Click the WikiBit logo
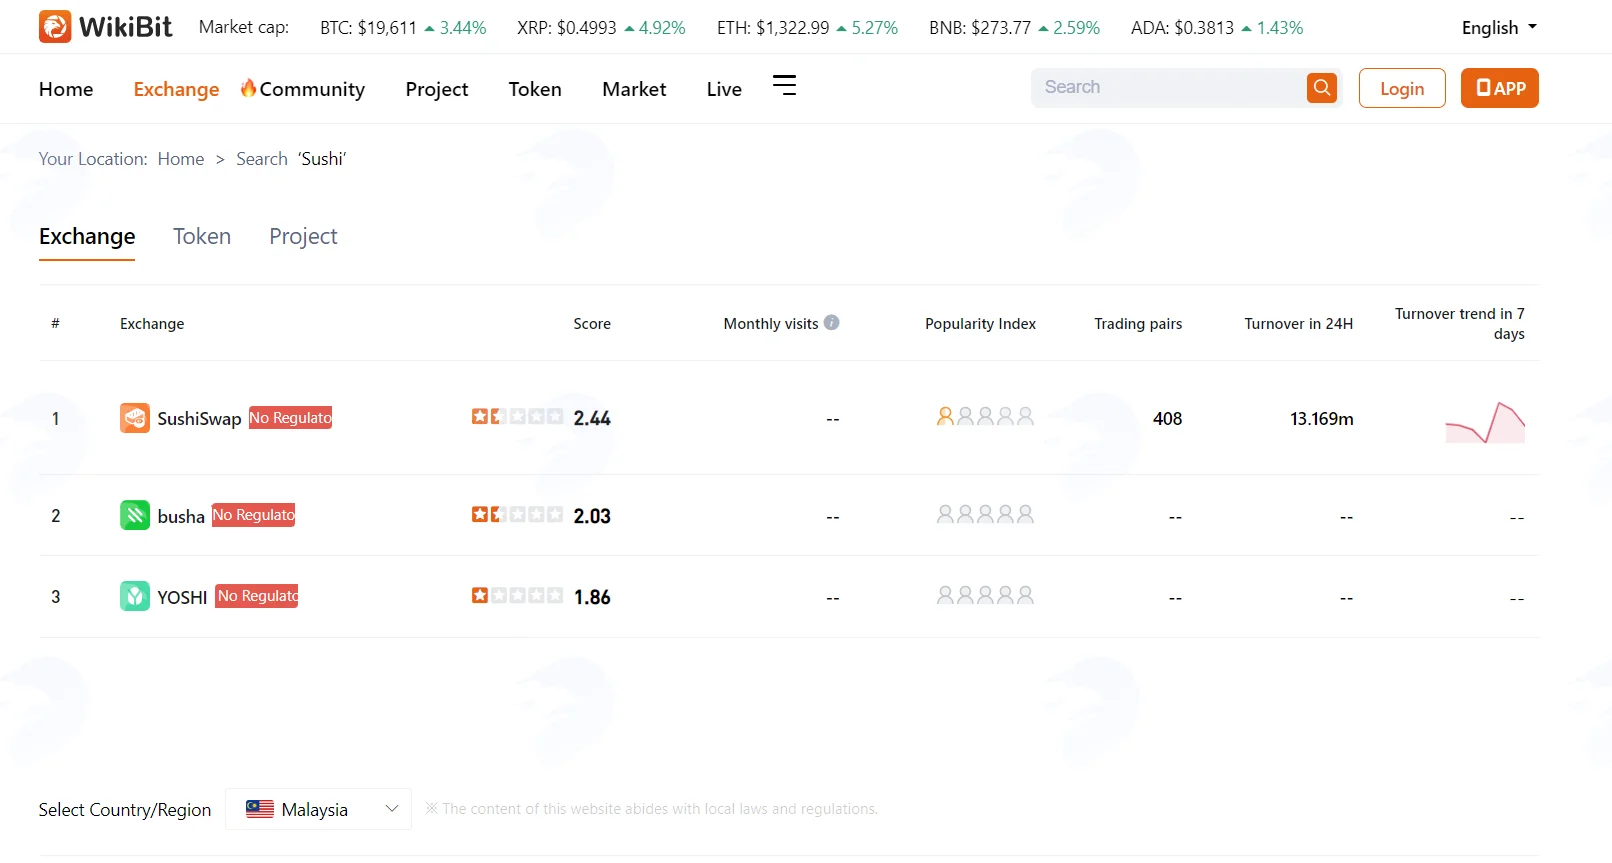This screenshot has height=863, width=1612. (105, 27)
